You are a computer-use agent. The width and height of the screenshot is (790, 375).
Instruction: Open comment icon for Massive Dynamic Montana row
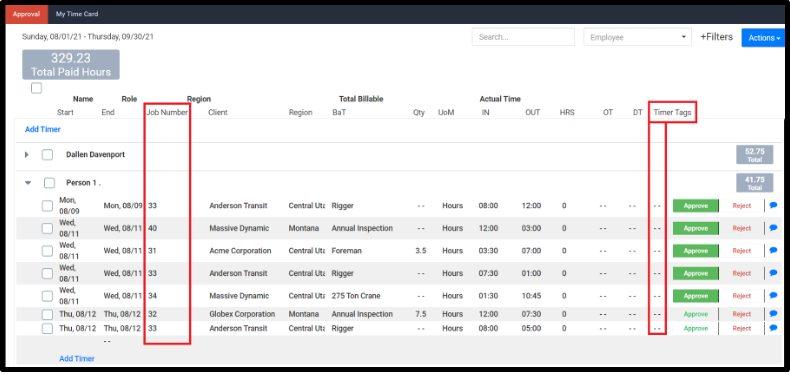point(773,228)
